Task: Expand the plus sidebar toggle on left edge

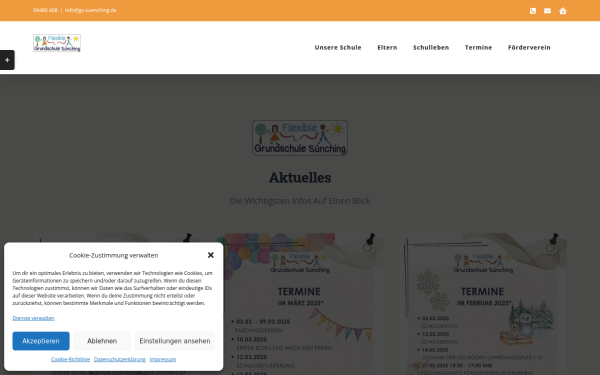Action: tap(7, 60)
